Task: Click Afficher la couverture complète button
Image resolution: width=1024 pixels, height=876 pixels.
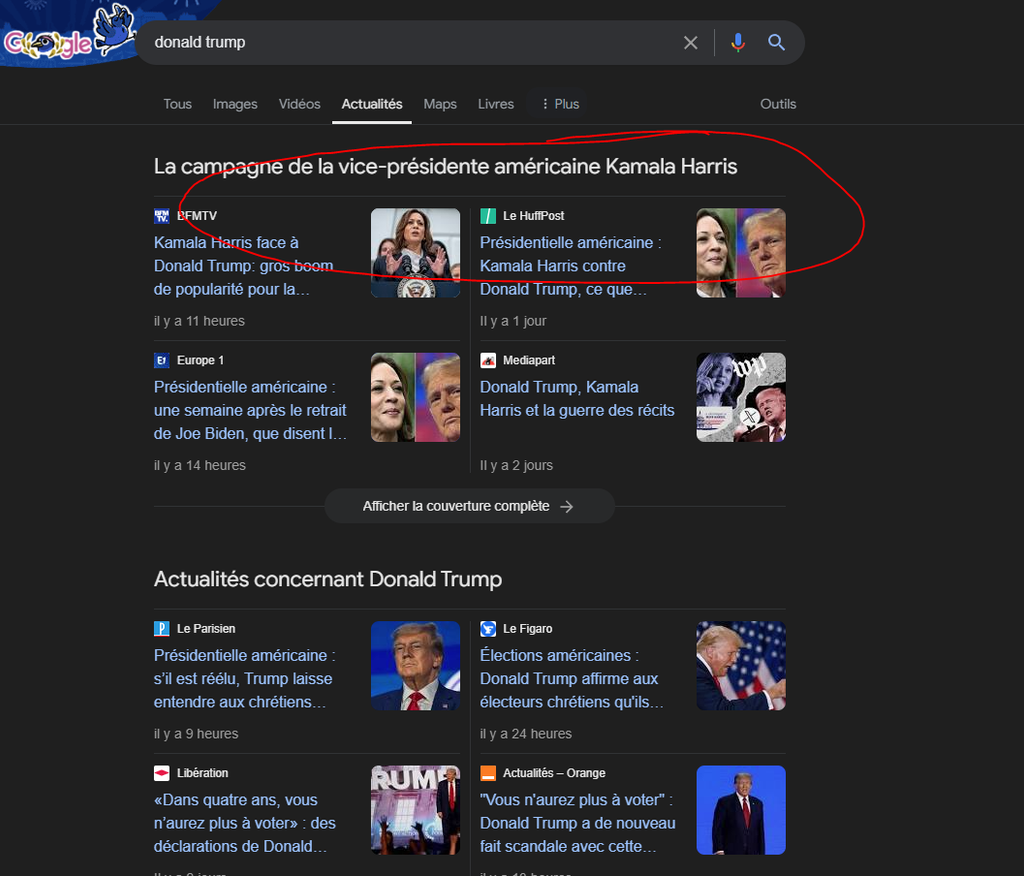Action: coord(468,506)
